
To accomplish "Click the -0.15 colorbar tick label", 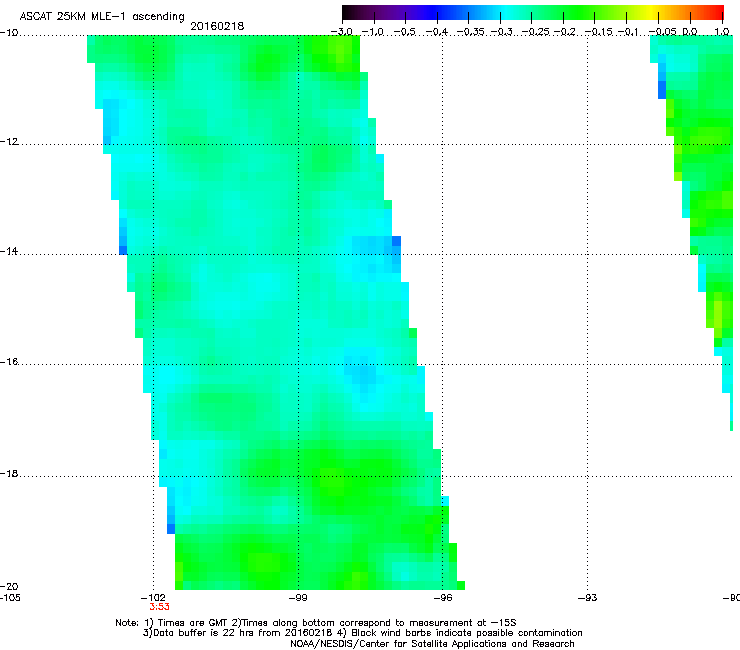I will [598, 32].
